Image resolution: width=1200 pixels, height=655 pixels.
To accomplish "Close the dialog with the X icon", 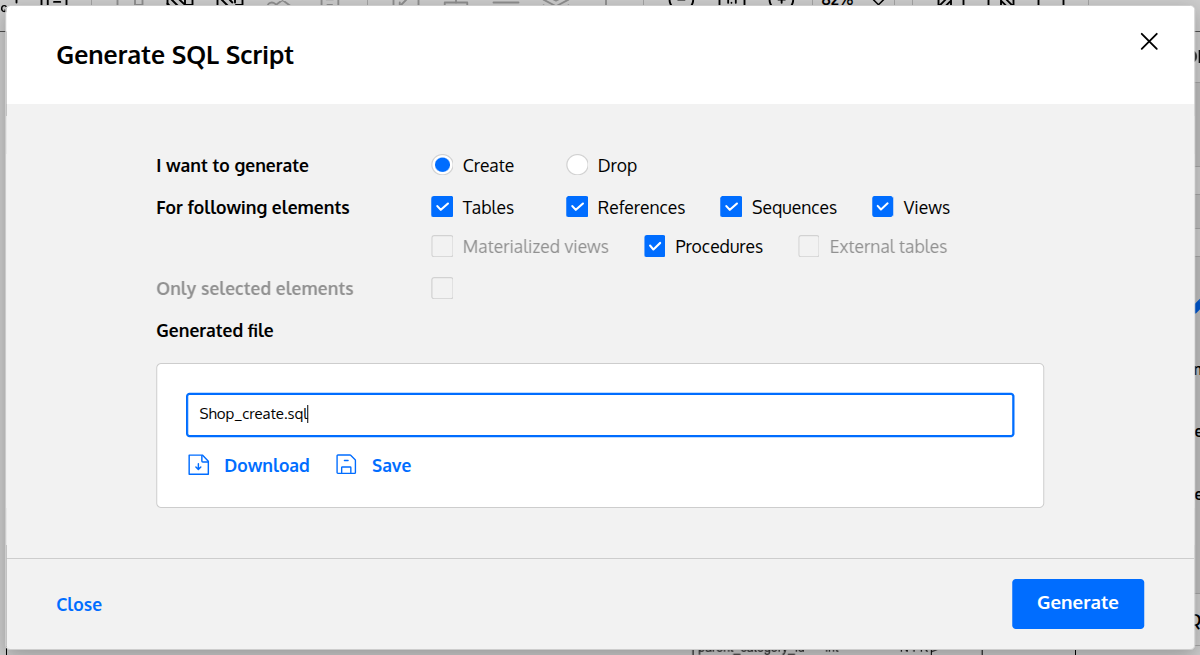I will (x=1149, y=41).
